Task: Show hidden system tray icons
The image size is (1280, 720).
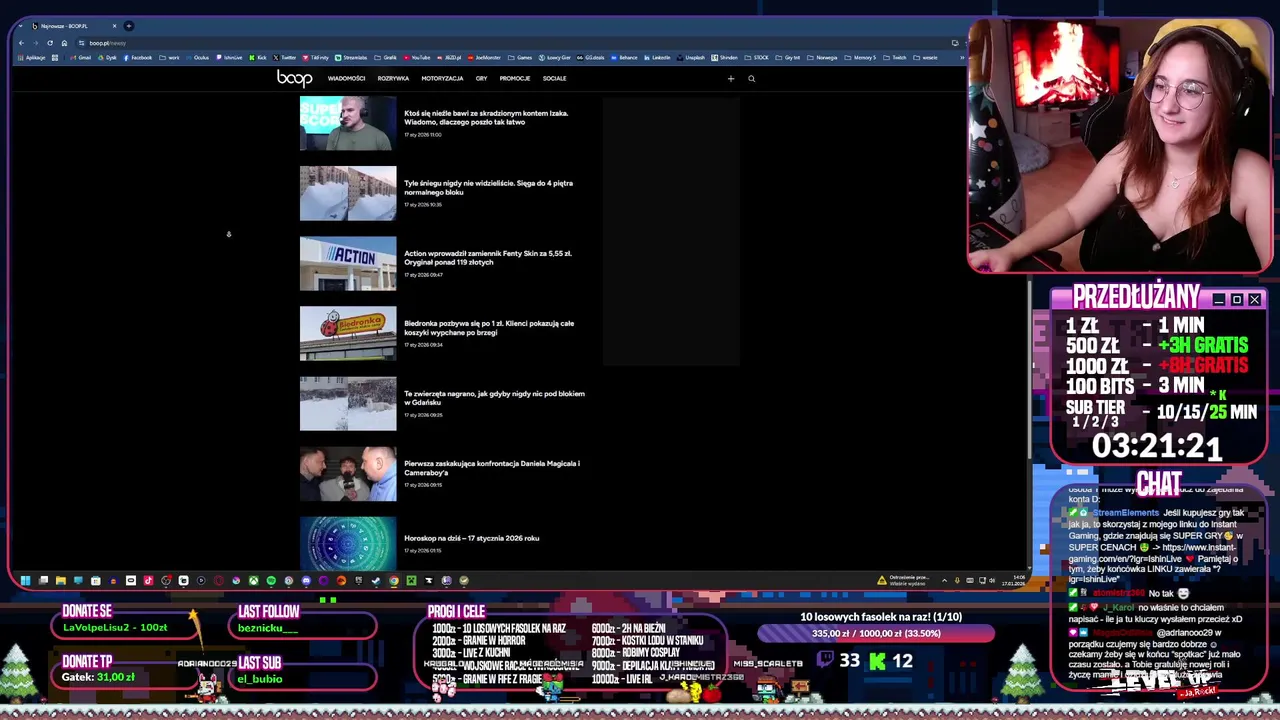Action: [944, 580]
